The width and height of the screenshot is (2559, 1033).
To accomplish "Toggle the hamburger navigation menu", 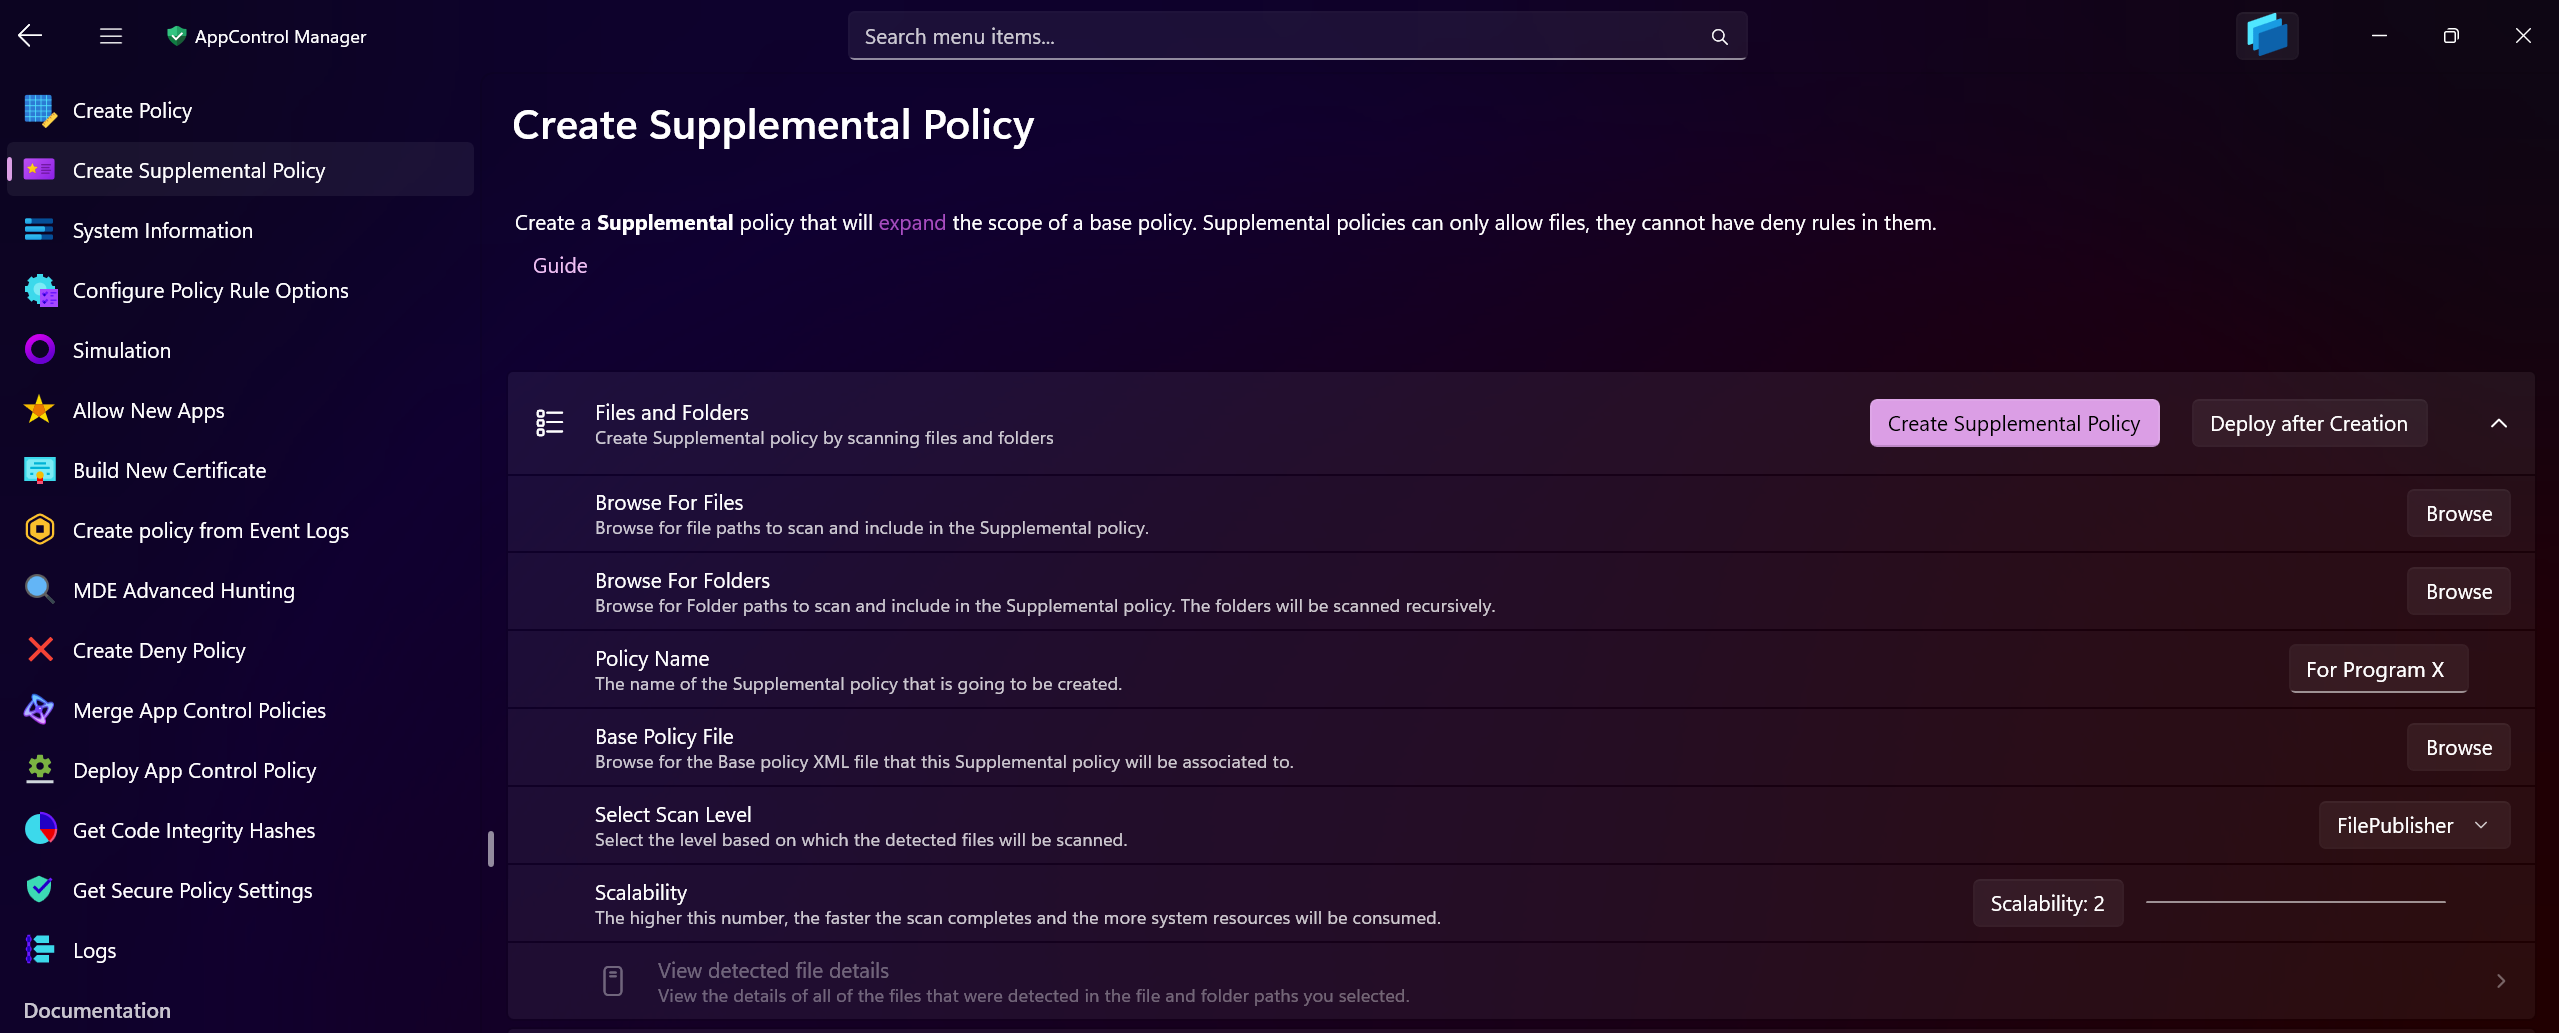I will click(x=111, y=36).
